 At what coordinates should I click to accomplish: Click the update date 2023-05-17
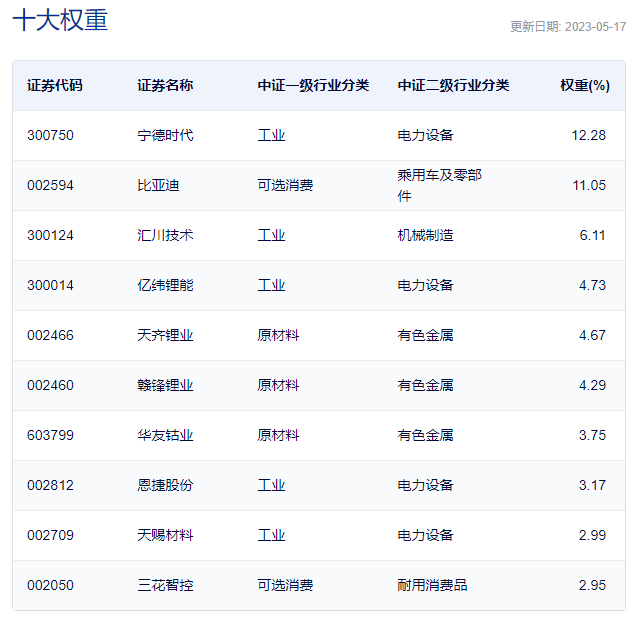(595, 27)
